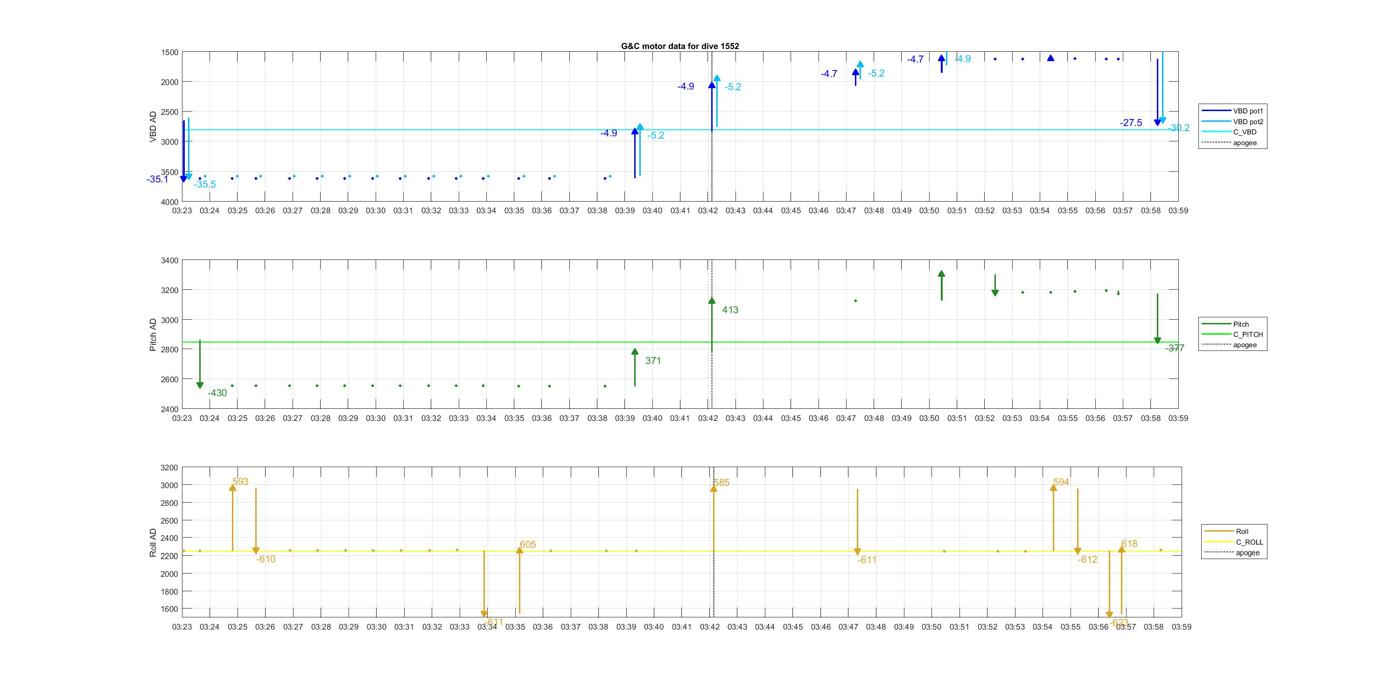
Task: Click the '413' pitch data label
Action: pyautogui.click(x=730, y=310)
